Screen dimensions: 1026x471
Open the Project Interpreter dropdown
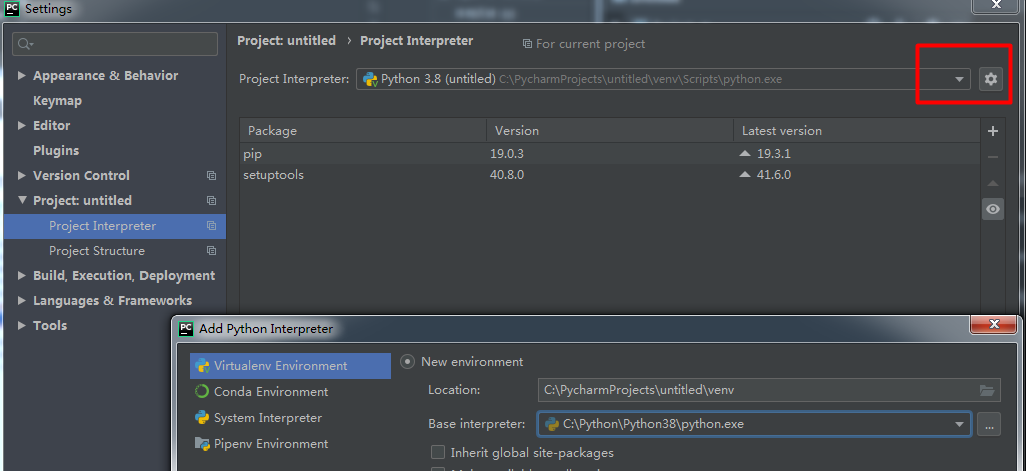click(959, 79)
